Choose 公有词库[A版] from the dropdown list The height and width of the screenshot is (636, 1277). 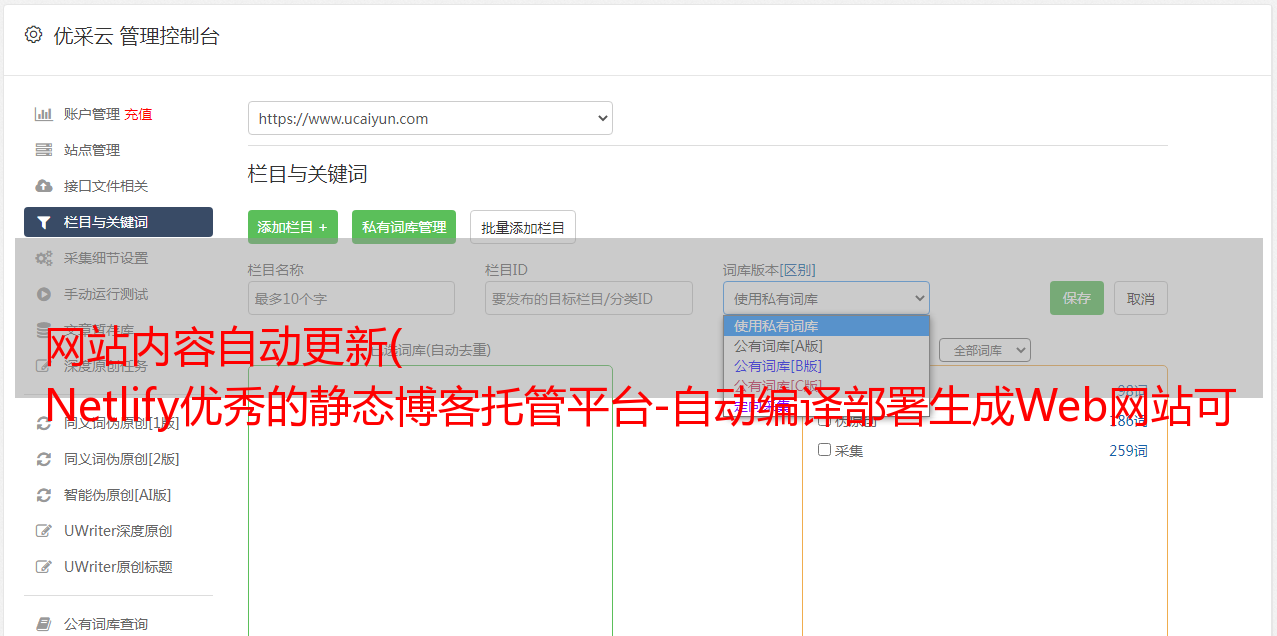tap(826, 346)
